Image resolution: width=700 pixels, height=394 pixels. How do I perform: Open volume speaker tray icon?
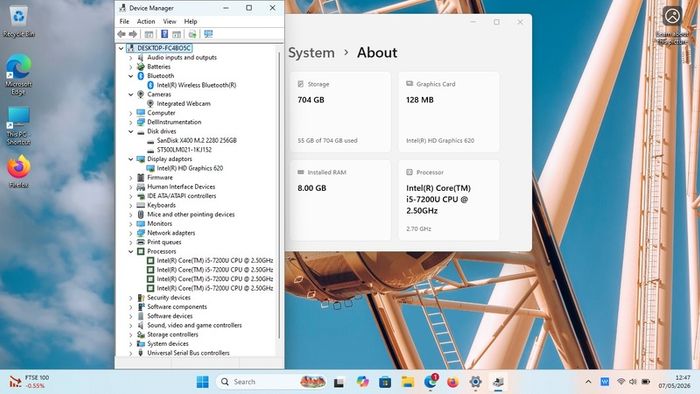coord(633,382)
